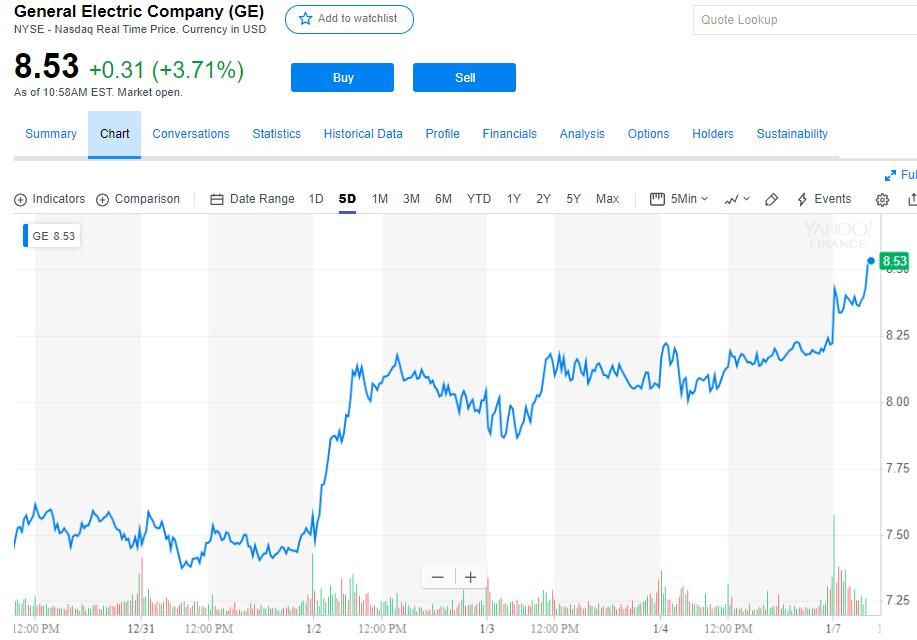The image size is (917, 640).
Task: Open the Indicators plus icon
Action: click(x=20, y=200)
